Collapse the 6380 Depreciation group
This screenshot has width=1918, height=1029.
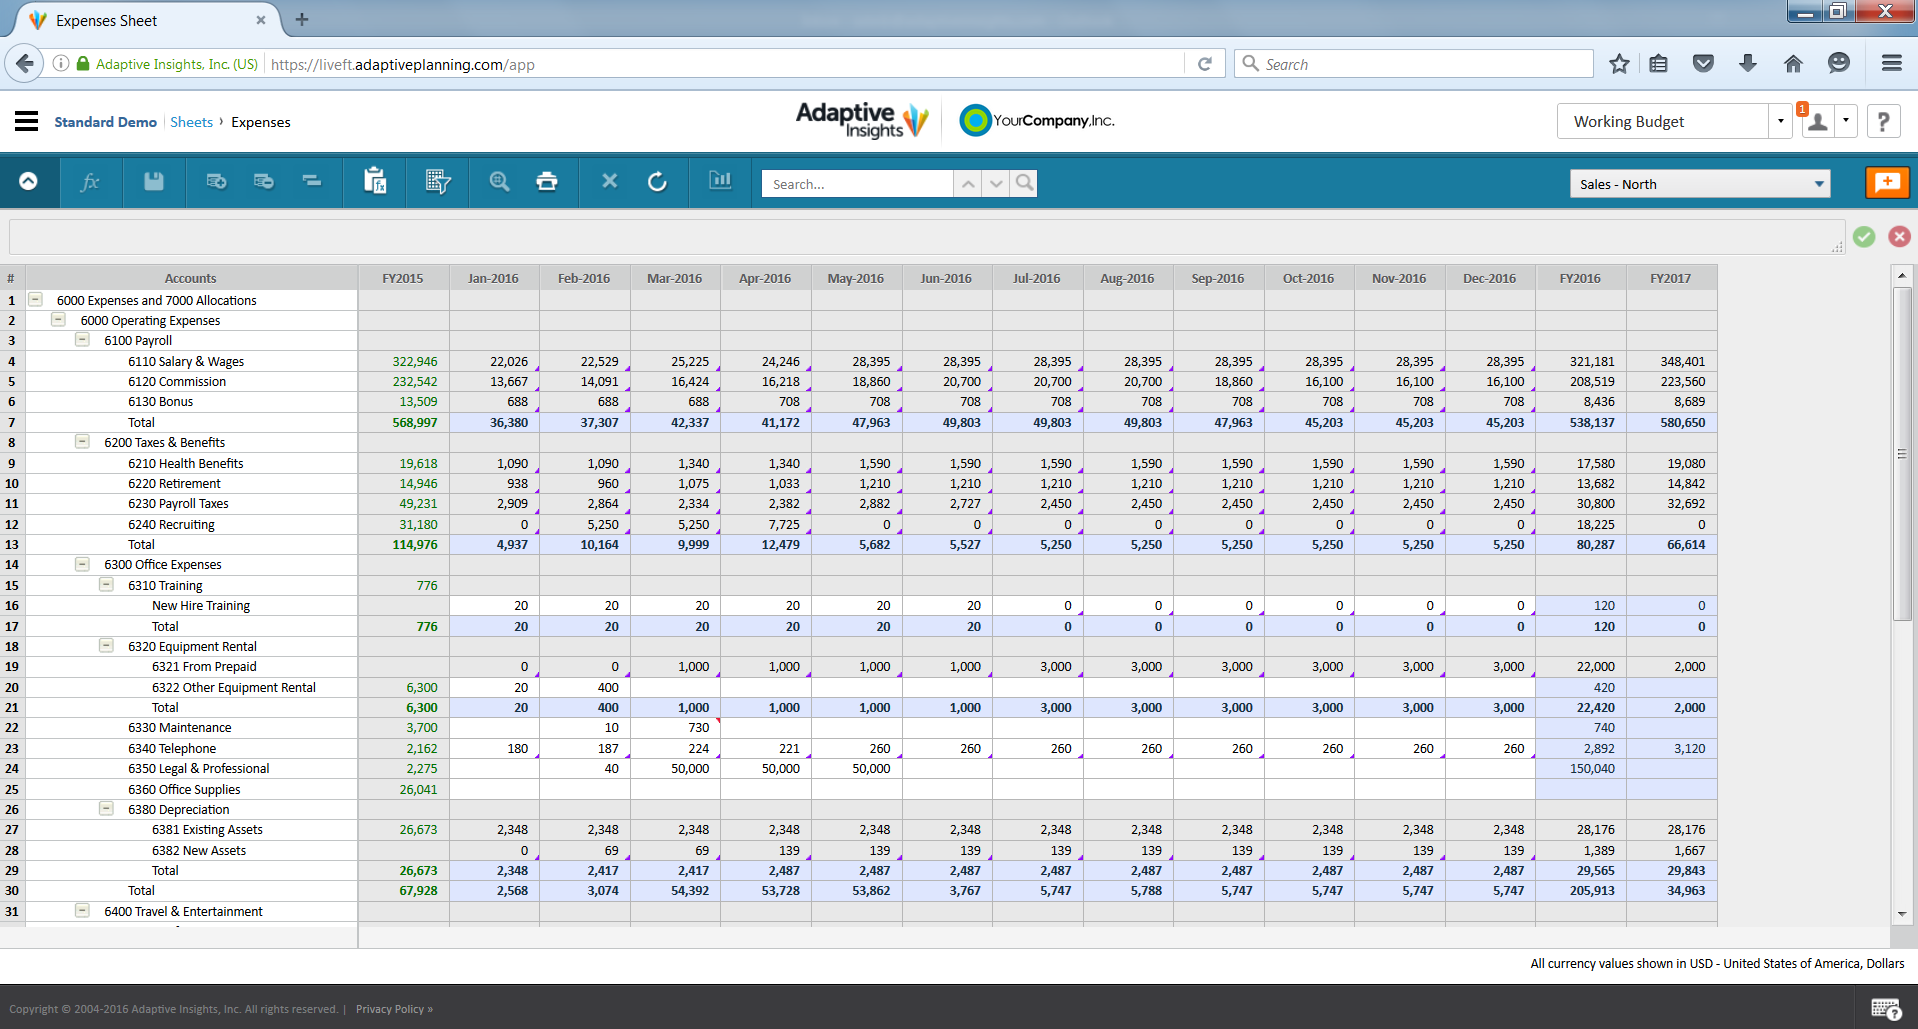pyautogui.click(x=106, y=809)
